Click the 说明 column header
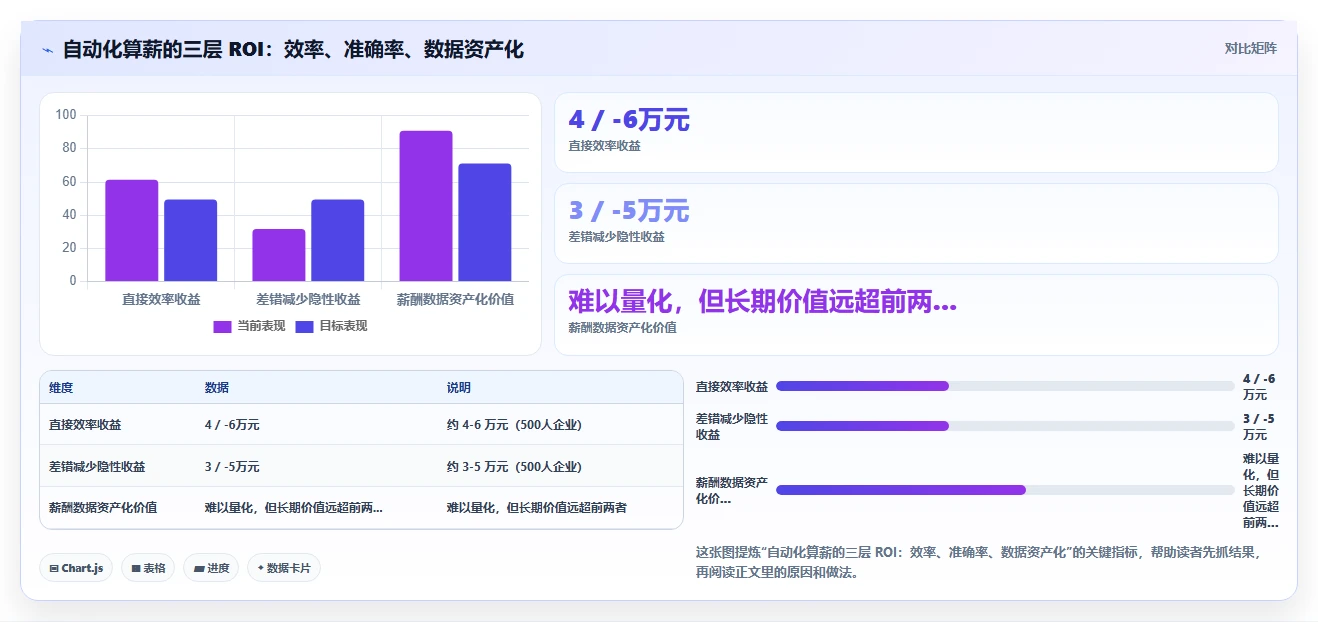 tap(459, 388)
